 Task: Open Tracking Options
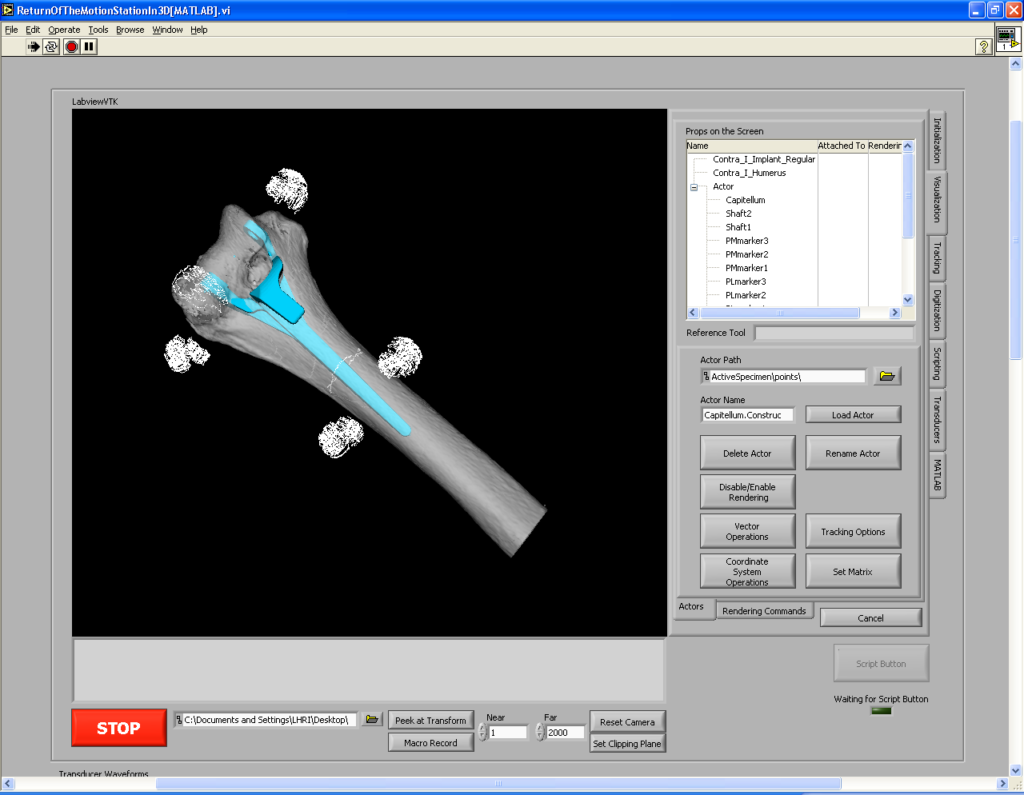tap(853, 532)
